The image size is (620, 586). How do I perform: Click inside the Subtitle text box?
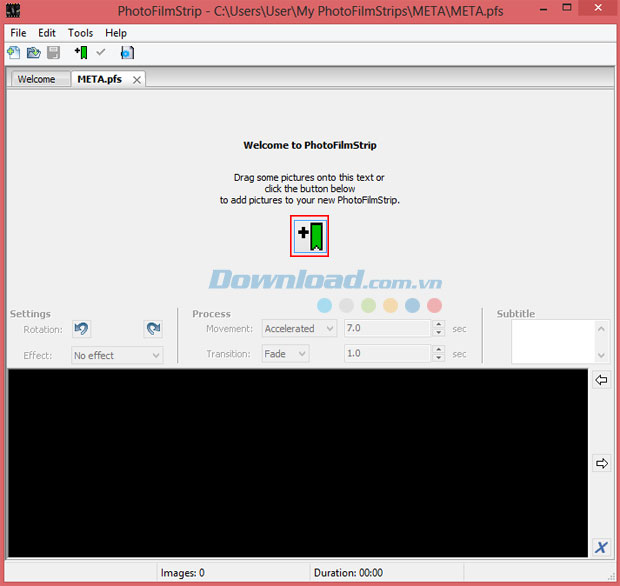(x=553, y=342)
